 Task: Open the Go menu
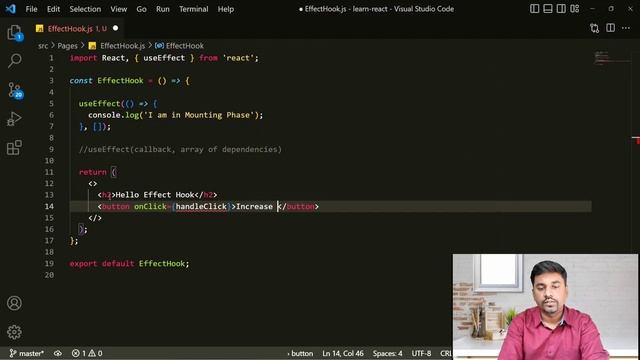pos(141,9)
